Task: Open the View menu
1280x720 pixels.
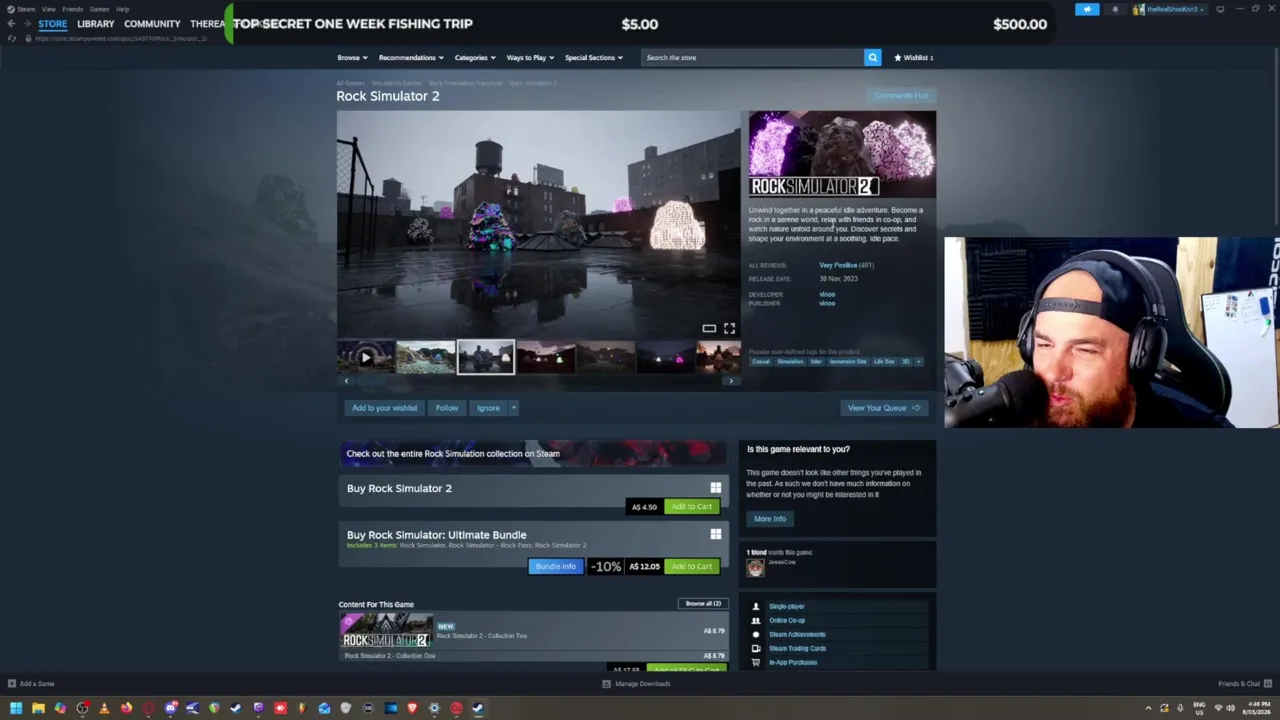Action: (48, 9)
